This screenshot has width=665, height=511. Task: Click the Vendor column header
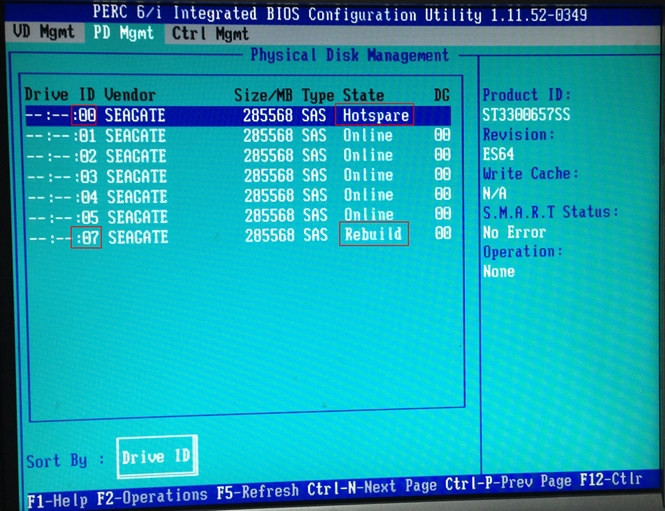pos(130,95)
